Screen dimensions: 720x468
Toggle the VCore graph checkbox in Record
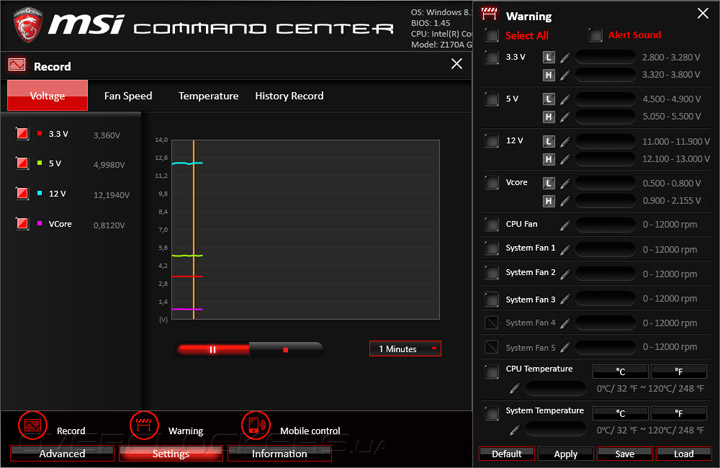click(x=22, y=223)
